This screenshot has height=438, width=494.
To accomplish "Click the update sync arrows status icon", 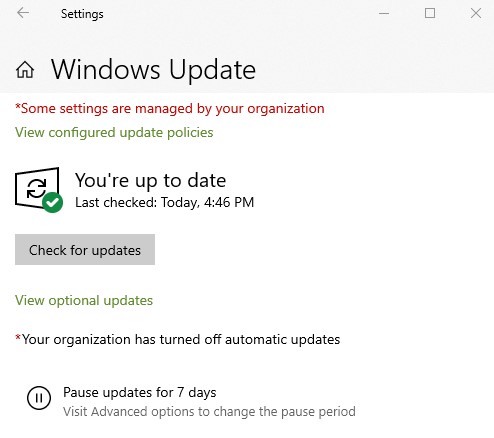I will [x=36, y=188].
